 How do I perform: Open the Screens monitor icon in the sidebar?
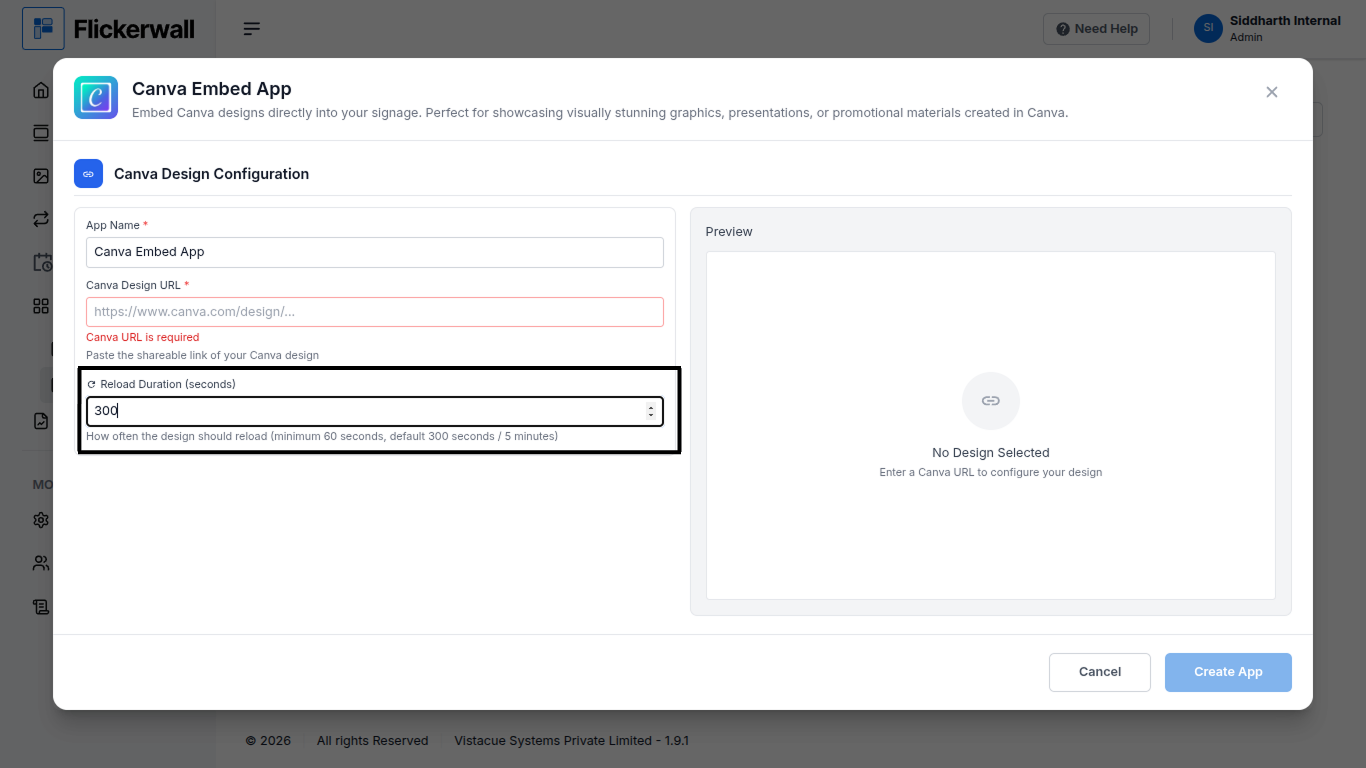[41, 133]
